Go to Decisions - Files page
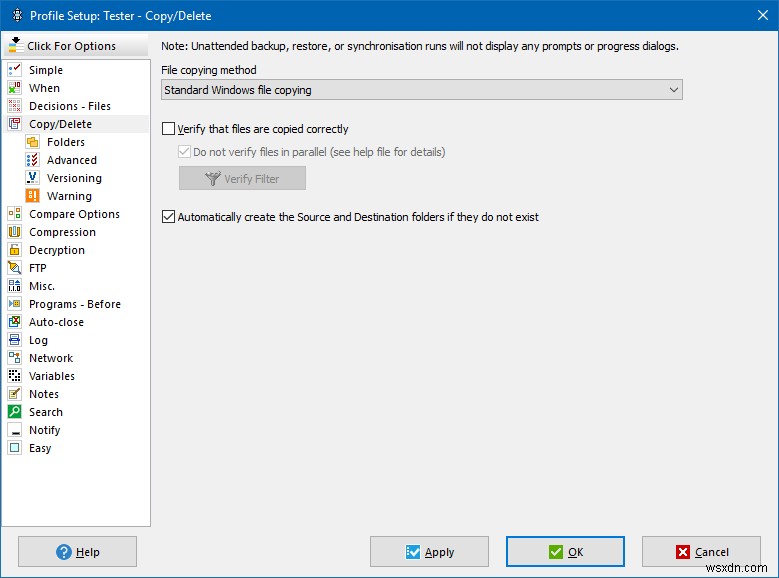 (70, 106)
